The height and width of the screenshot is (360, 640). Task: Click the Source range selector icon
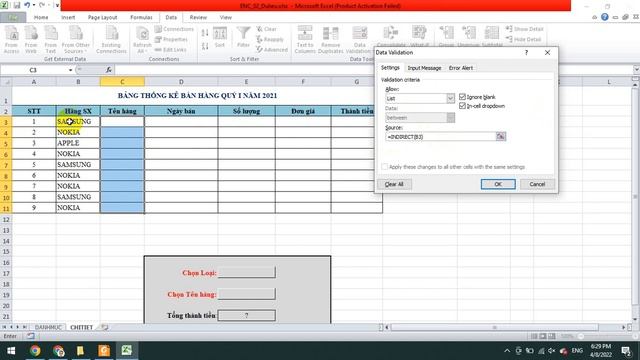[501, 137]
